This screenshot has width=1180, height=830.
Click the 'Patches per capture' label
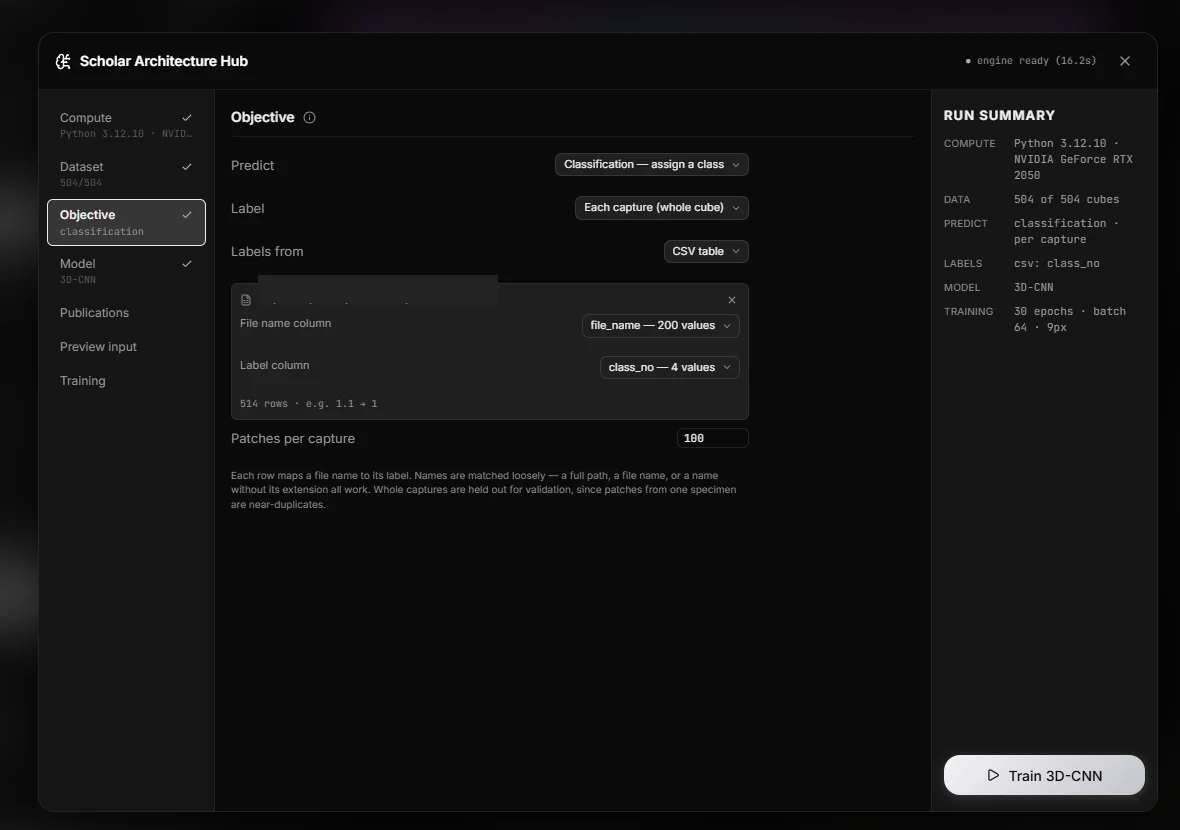[293, 439]
